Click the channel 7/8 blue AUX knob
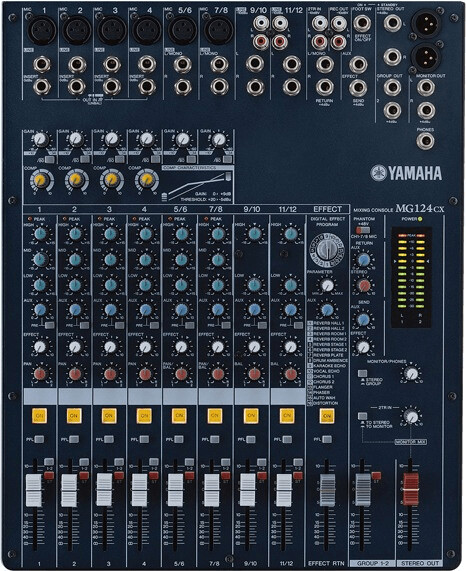This screenshot has height=571, width=466. click(217, 310)
